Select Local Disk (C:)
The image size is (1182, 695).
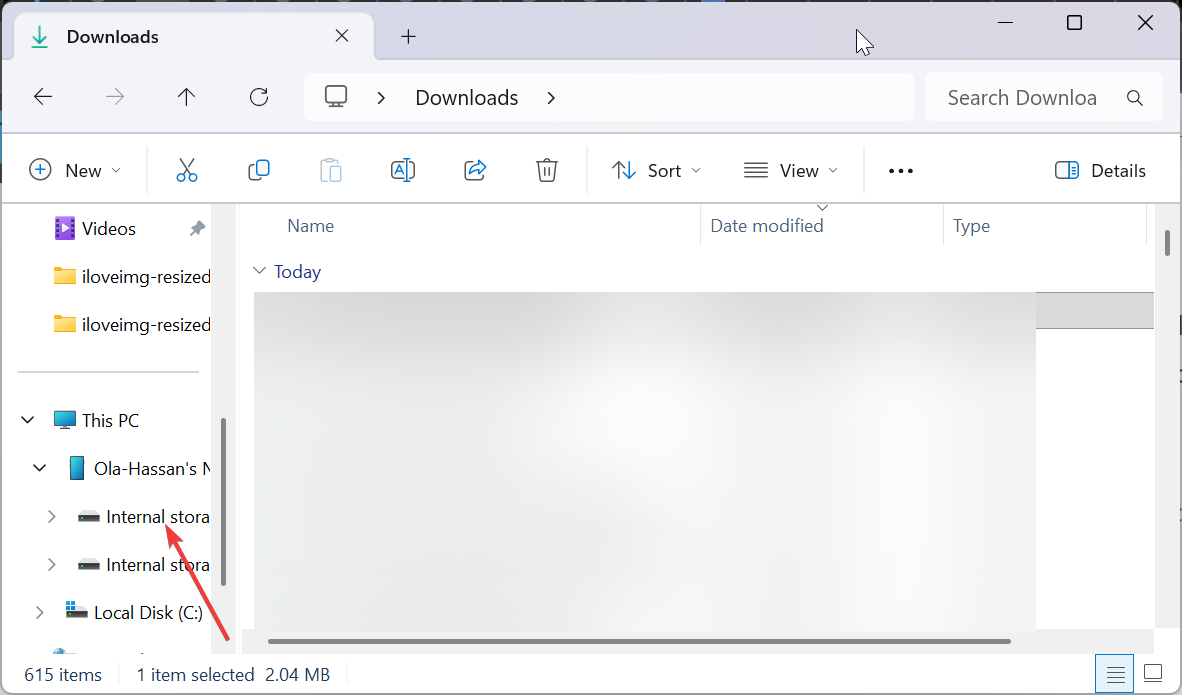(x=134, y=613)
